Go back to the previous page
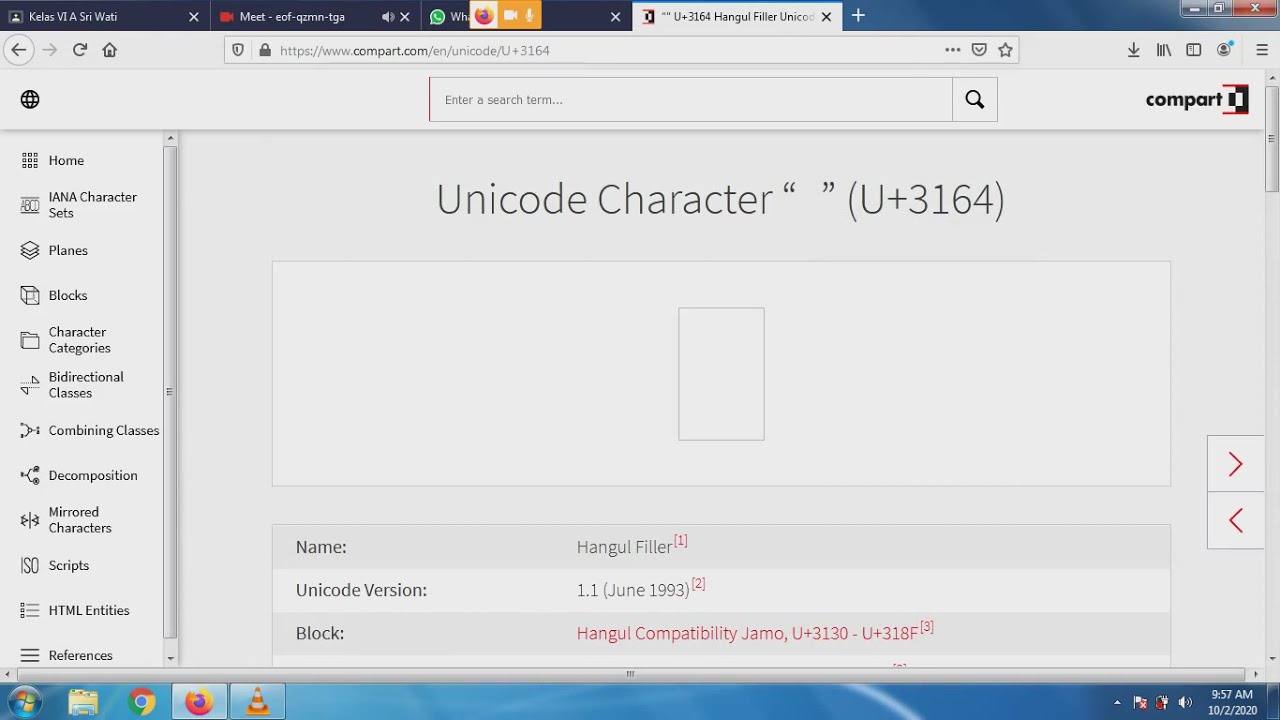 [19, 50]
